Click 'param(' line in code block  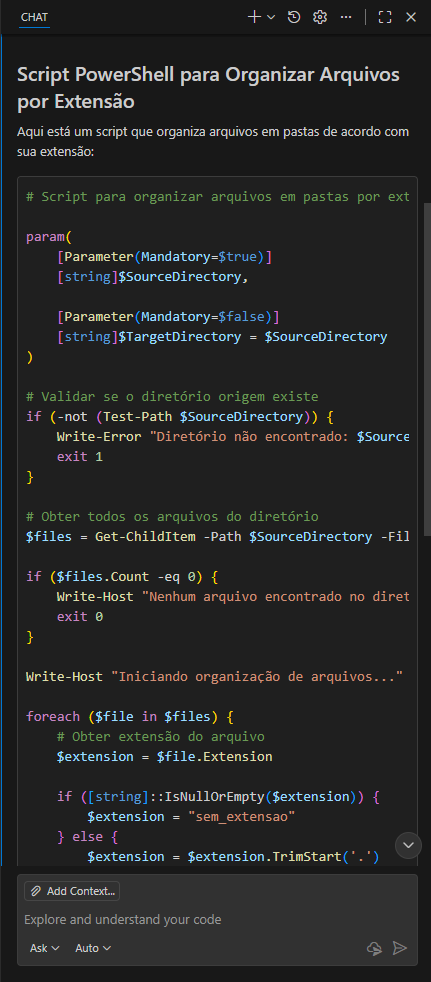pyautogui.click(x=49, y=237)
